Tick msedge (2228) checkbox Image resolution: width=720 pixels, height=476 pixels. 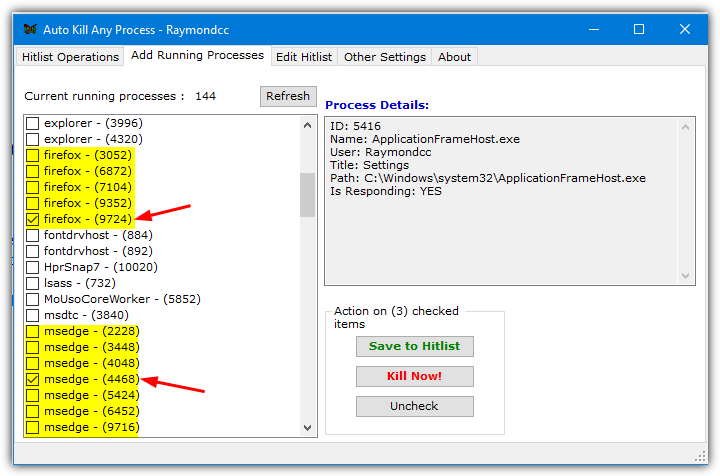click(x=33, y=331)
